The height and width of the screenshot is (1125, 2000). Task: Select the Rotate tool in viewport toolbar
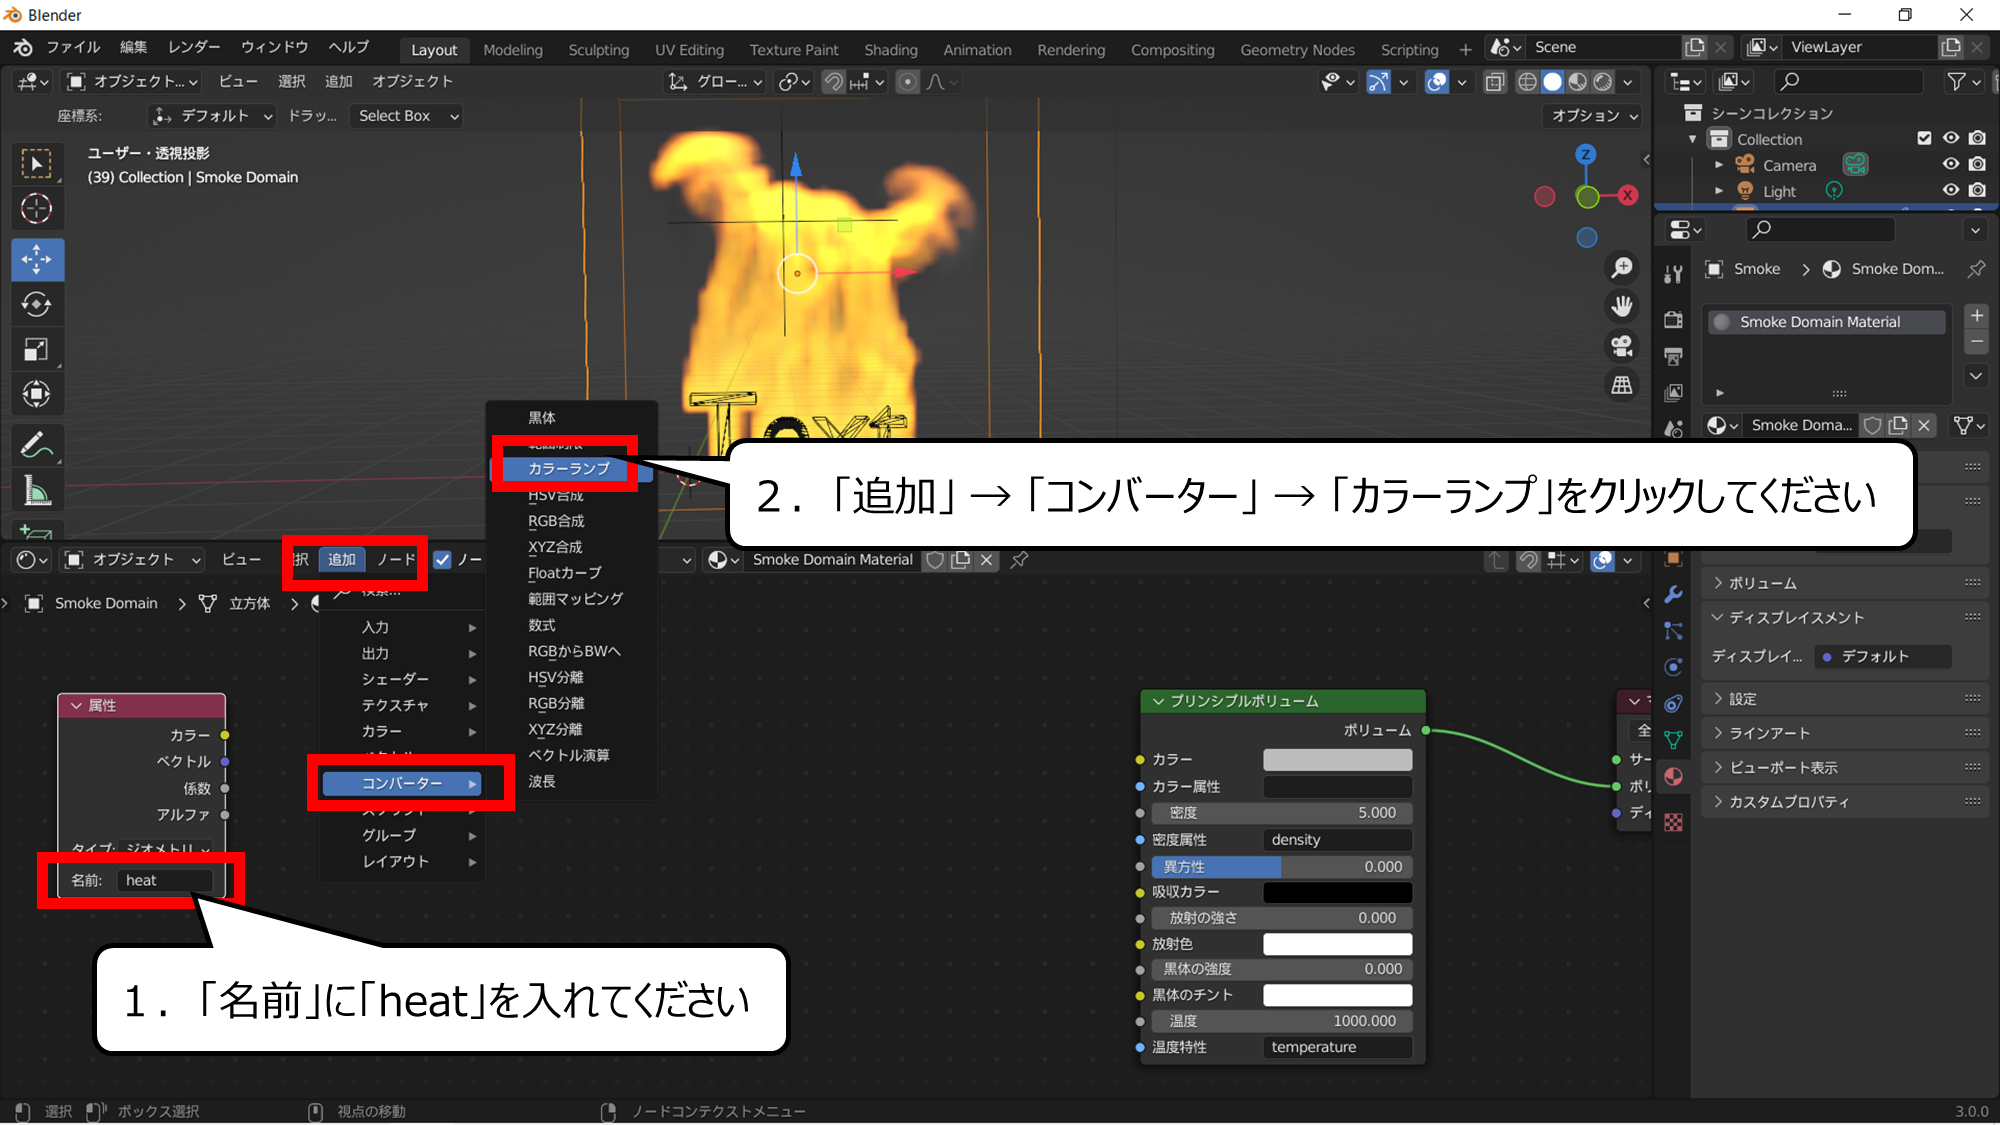[37, 304]
